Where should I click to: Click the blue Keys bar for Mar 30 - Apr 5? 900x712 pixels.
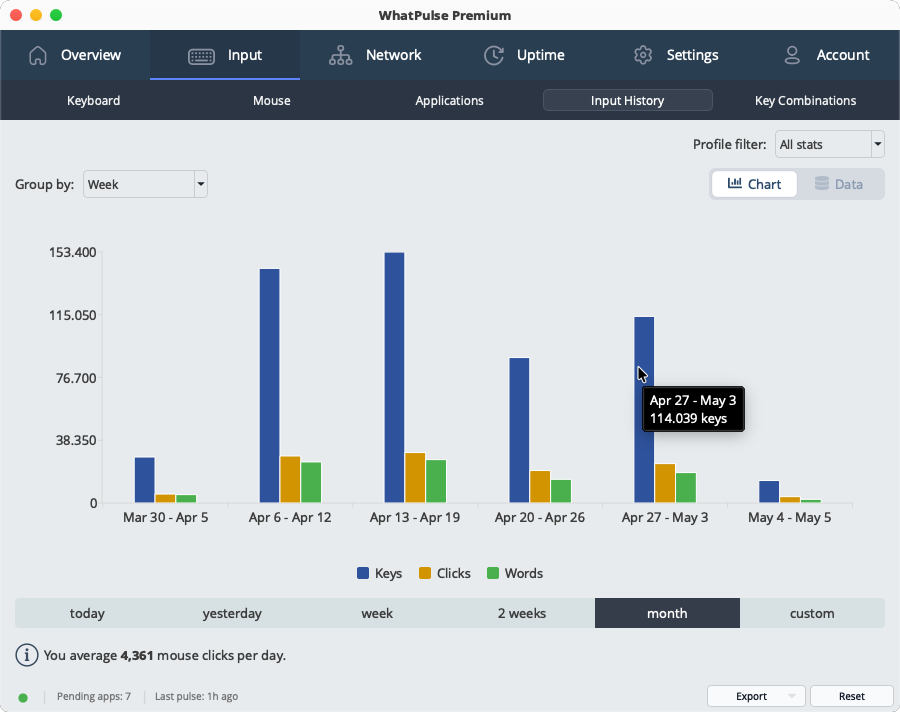click(145, 480)
